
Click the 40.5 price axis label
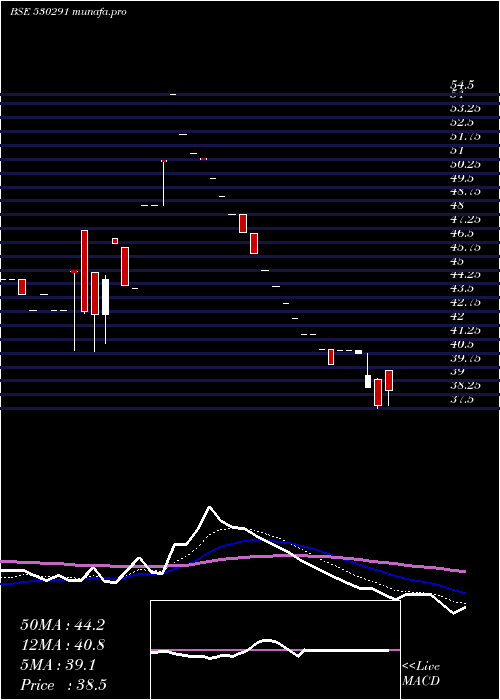462,344
